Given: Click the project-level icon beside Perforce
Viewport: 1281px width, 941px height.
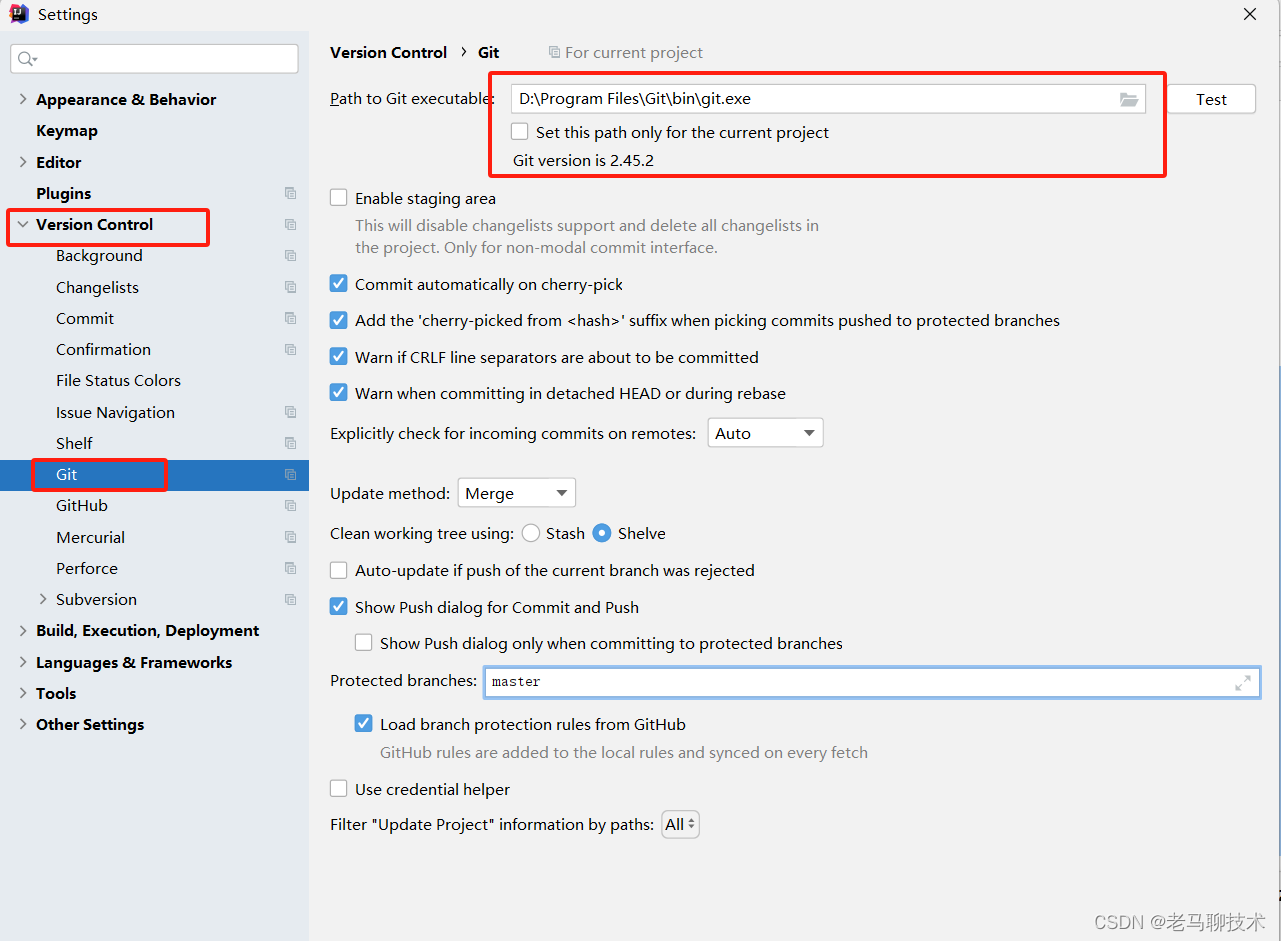Looking at the screenshot, I should pos(290,568).
